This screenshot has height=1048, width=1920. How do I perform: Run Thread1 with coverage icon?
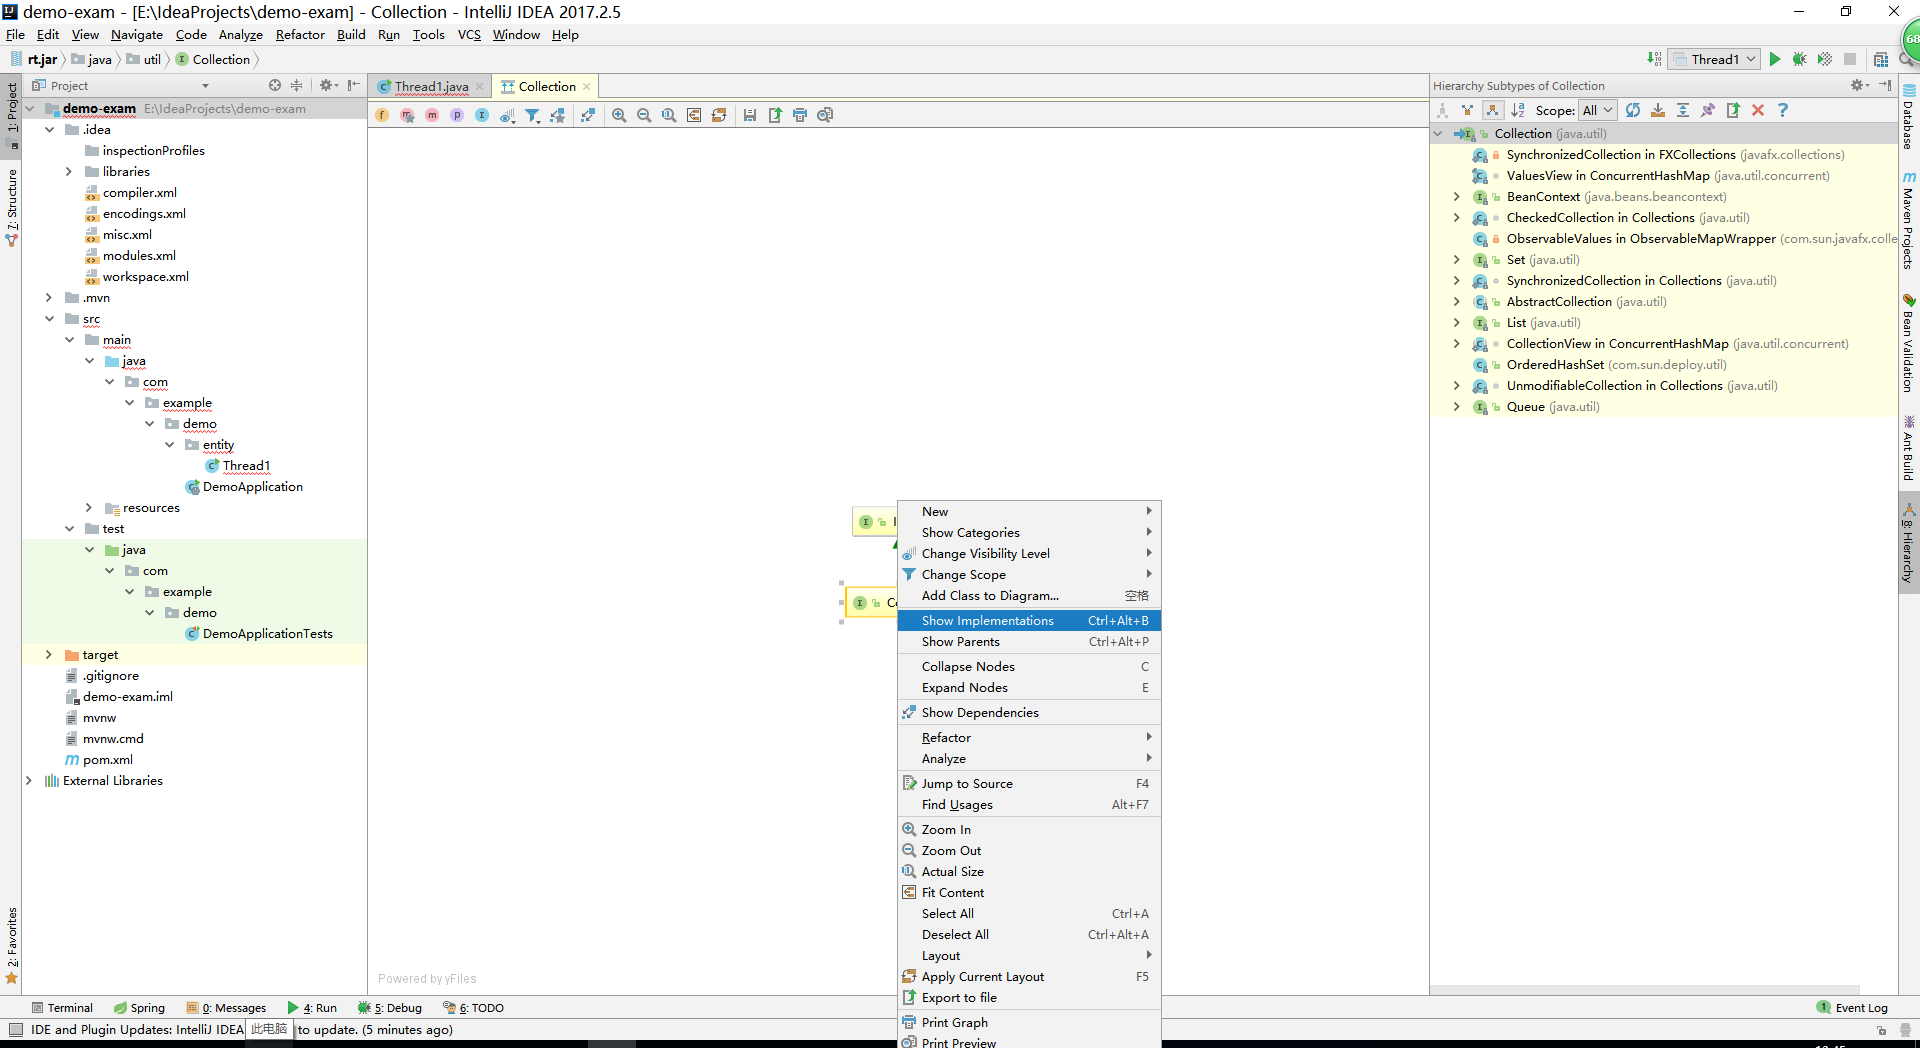coord(1825,59)
